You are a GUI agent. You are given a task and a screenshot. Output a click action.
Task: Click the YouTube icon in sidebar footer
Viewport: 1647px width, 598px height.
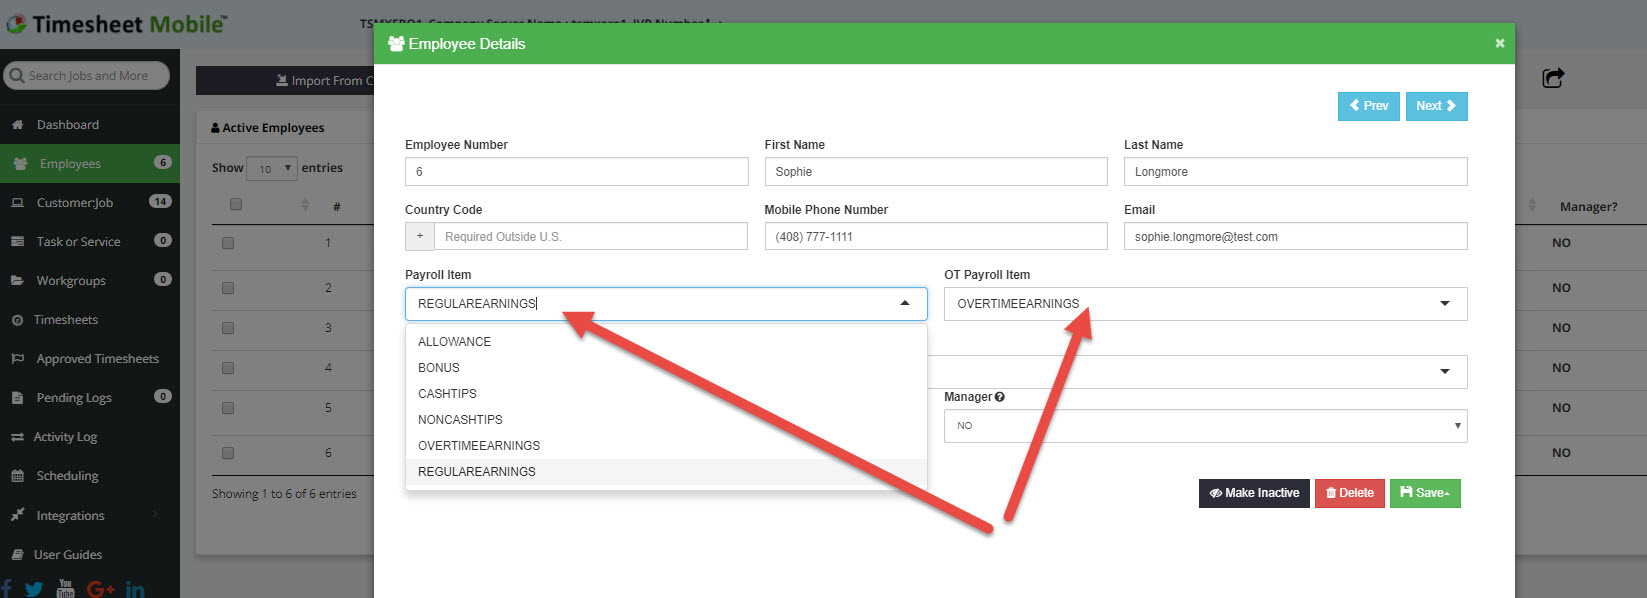66,589
